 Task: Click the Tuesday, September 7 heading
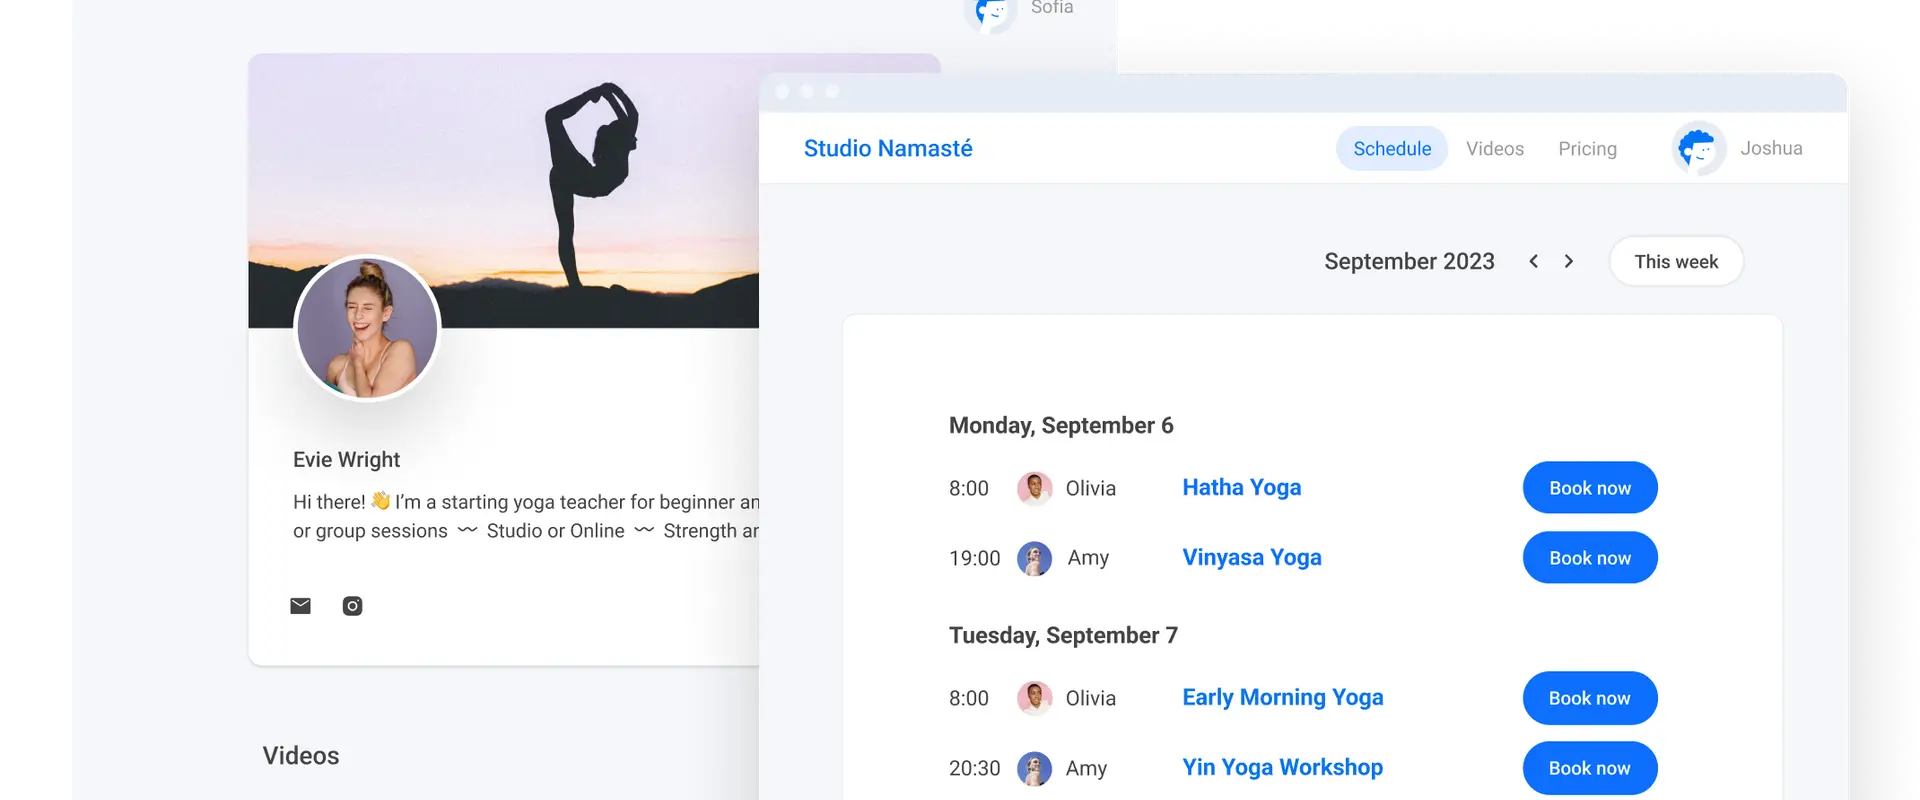[1063, 636]
